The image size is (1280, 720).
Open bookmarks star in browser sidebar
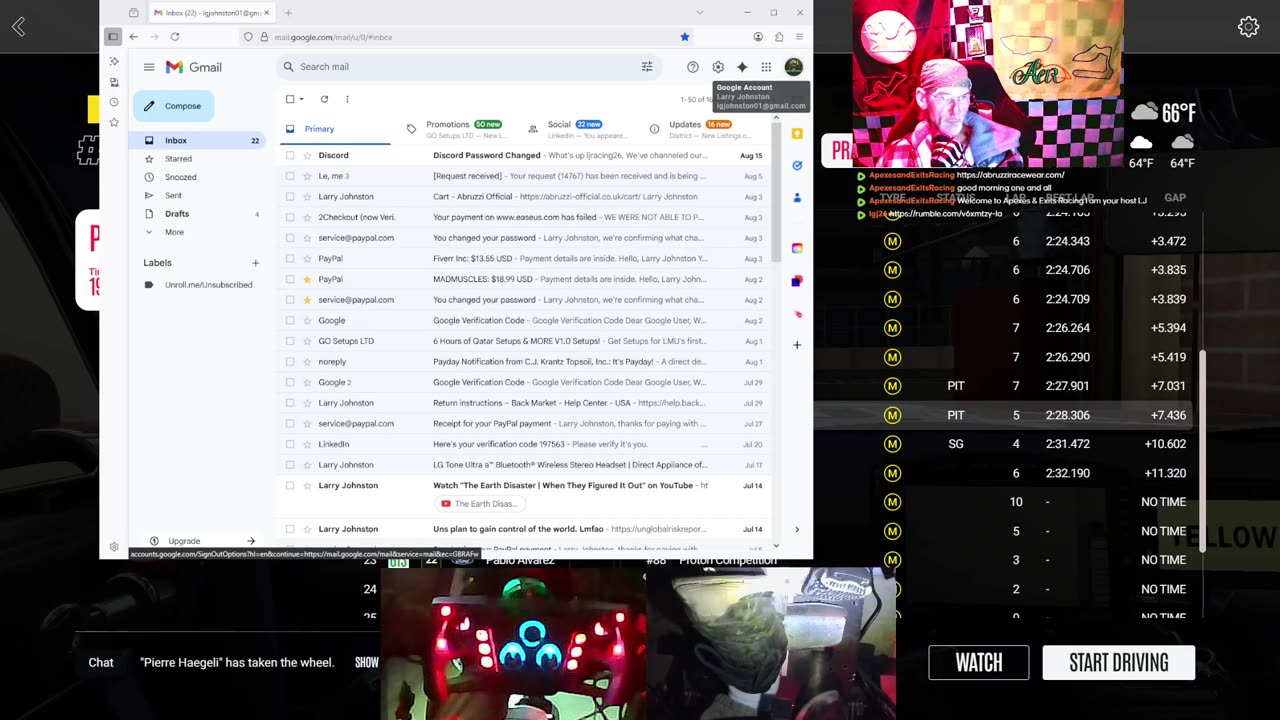pyautogui.click(x=114, y=122)
